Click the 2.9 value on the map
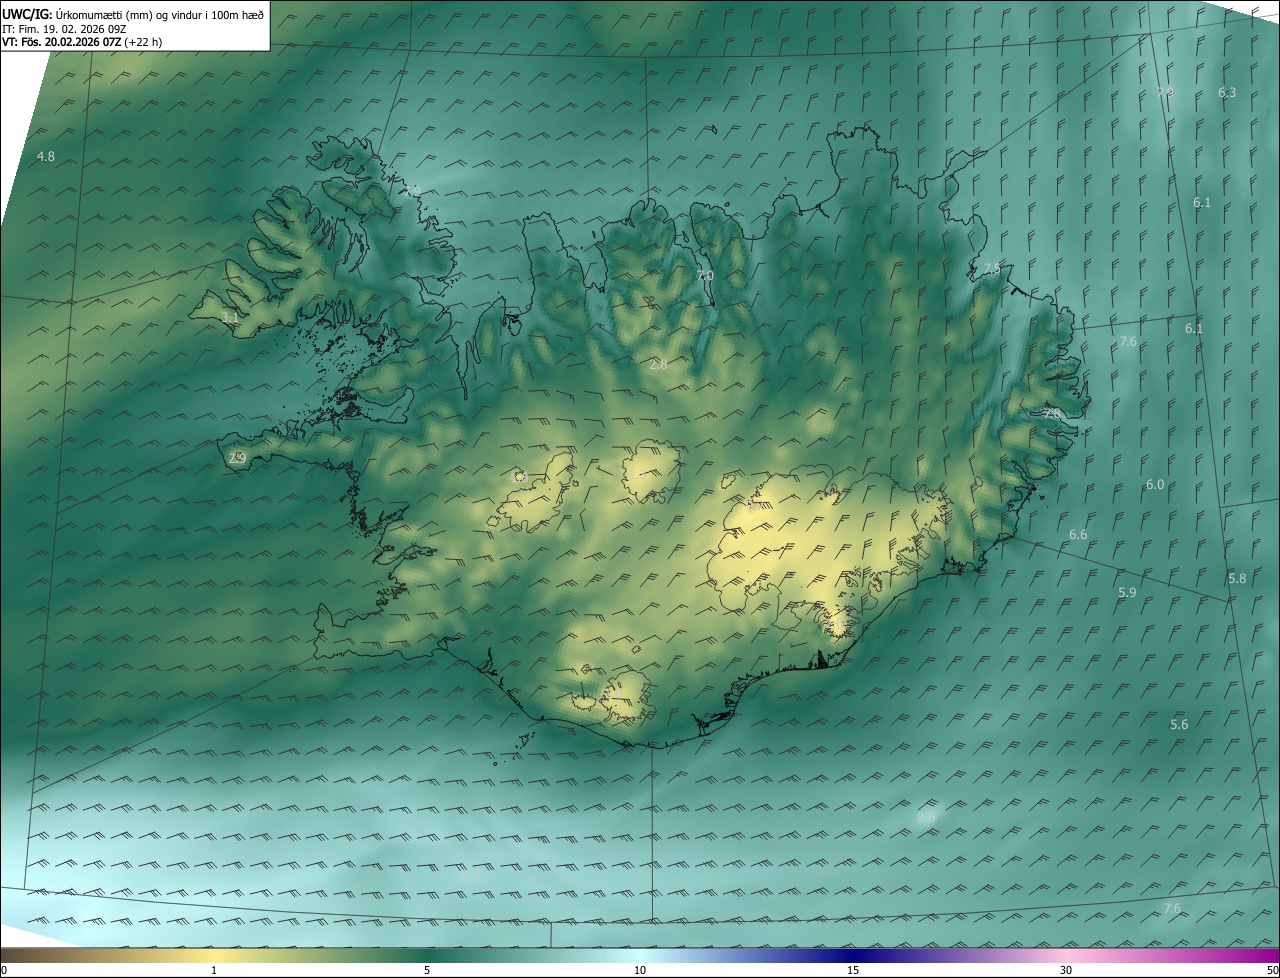The height and width of the screenshot is (978, 1280). click(237, 458)
